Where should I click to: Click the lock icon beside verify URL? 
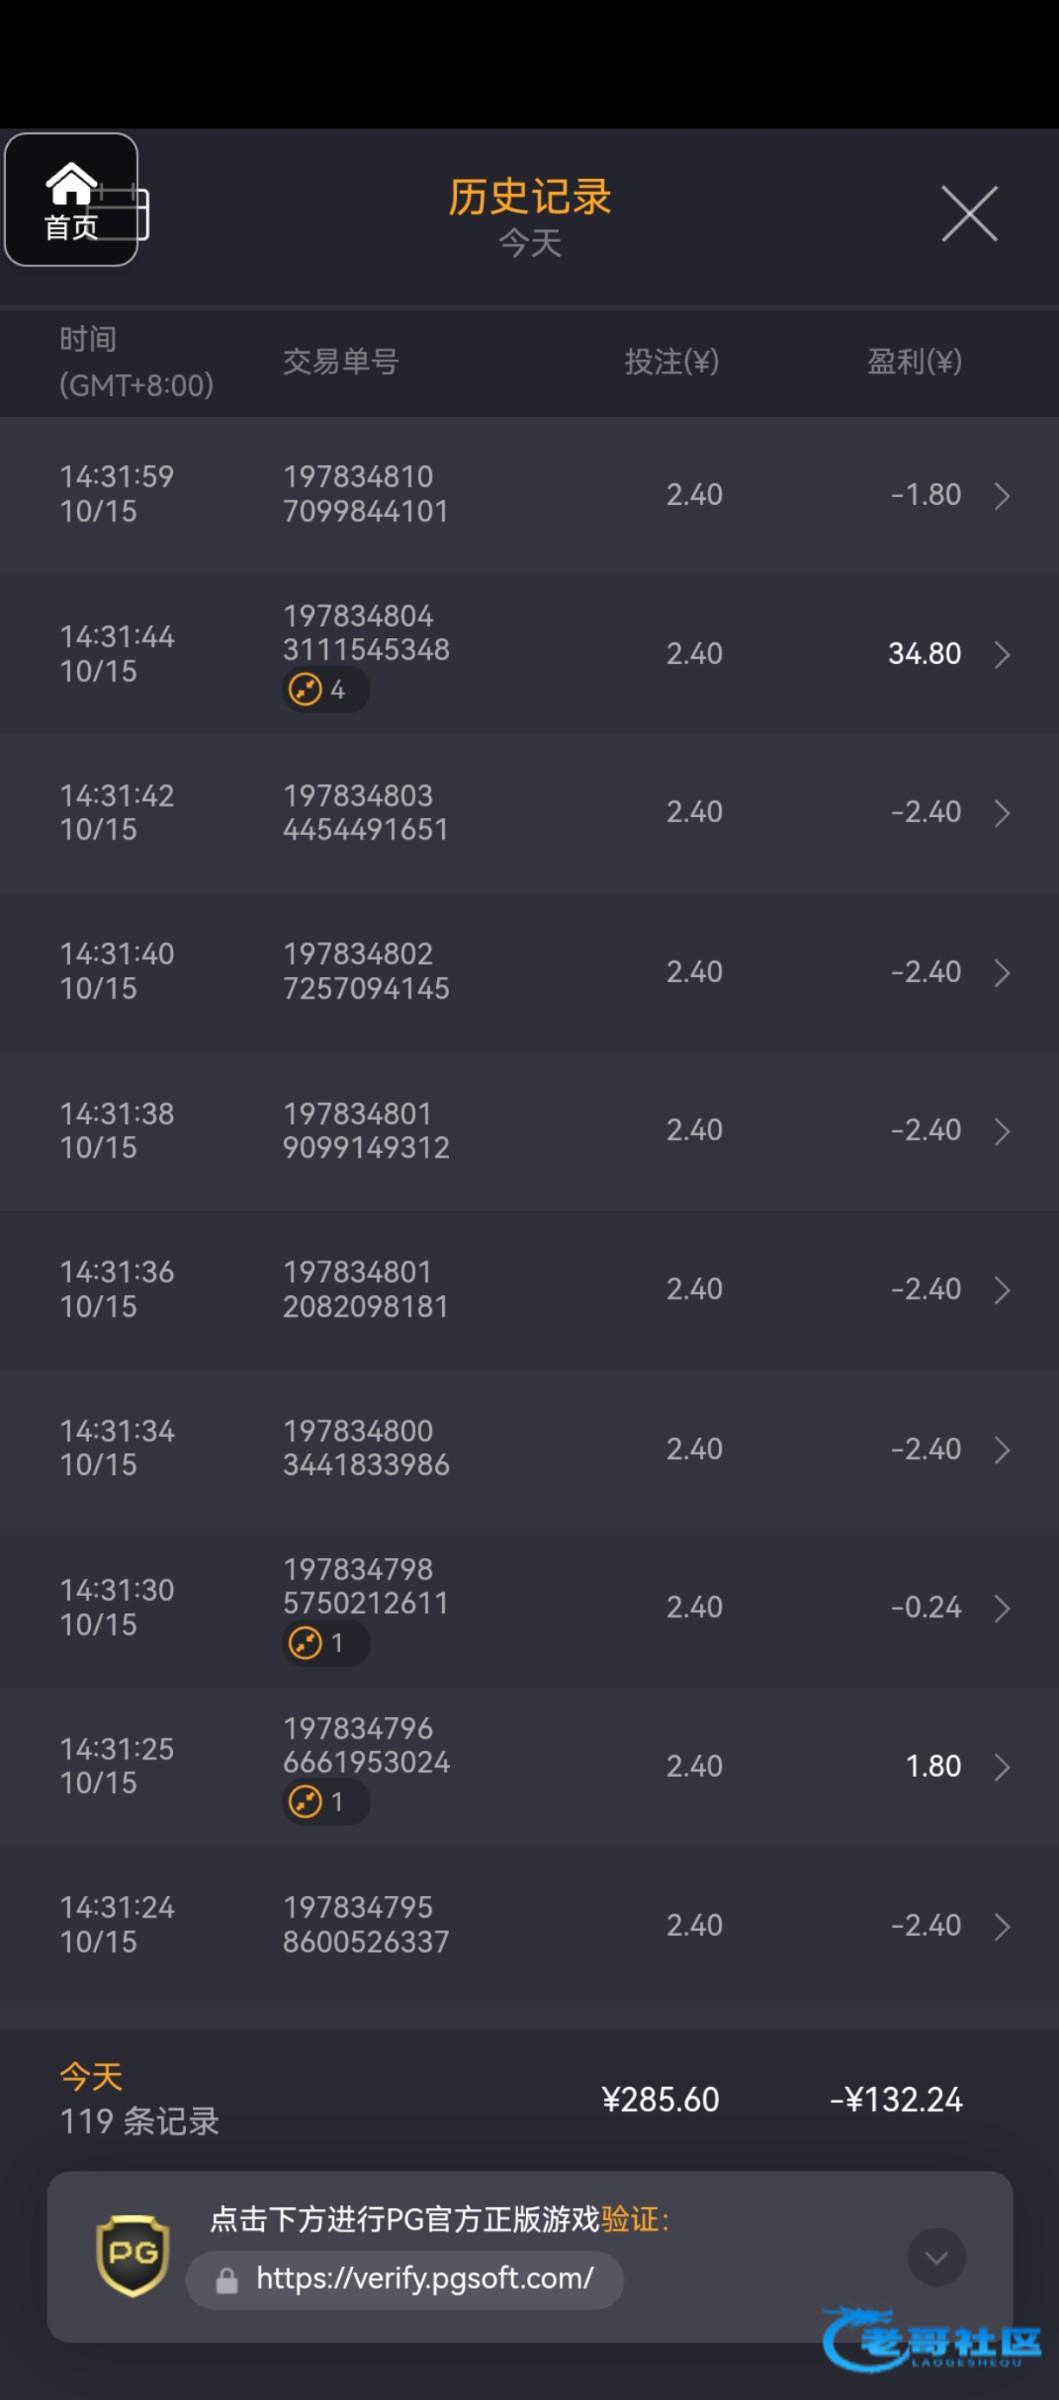point(227,2280)
